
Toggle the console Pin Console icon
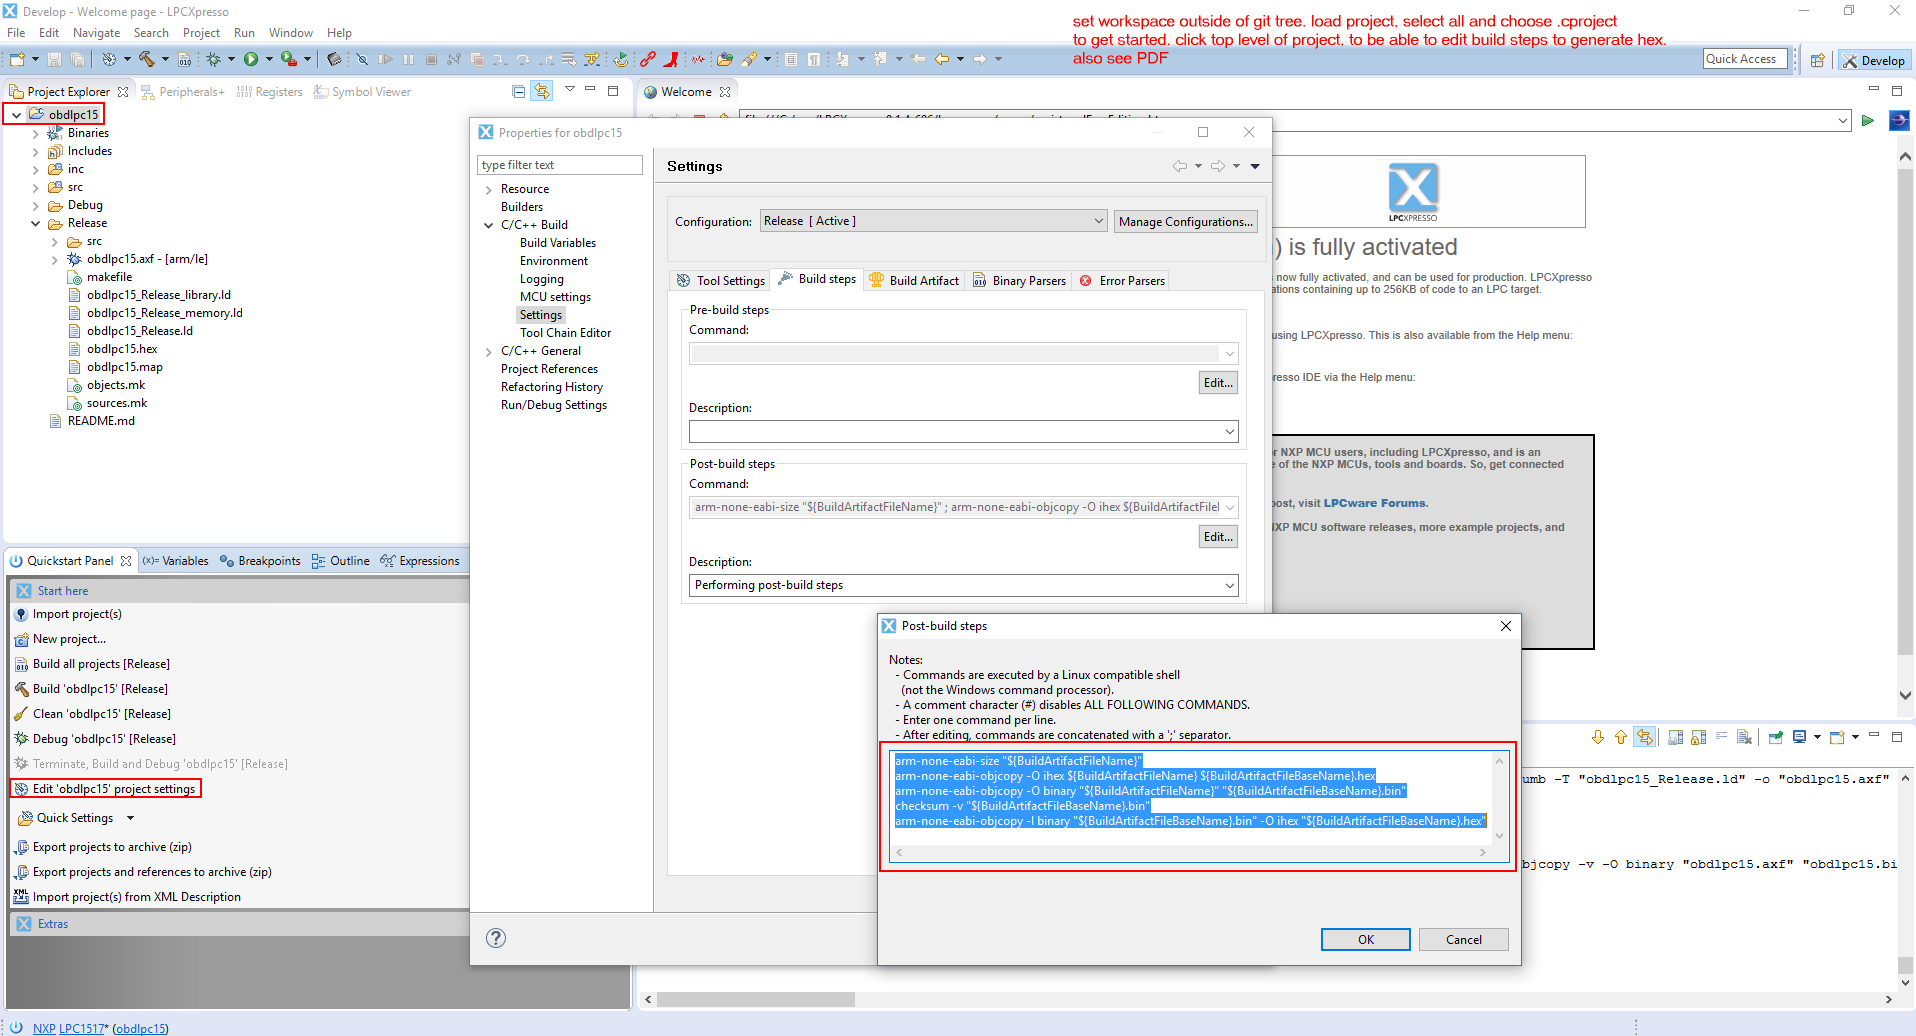[x=1775, y=738]
